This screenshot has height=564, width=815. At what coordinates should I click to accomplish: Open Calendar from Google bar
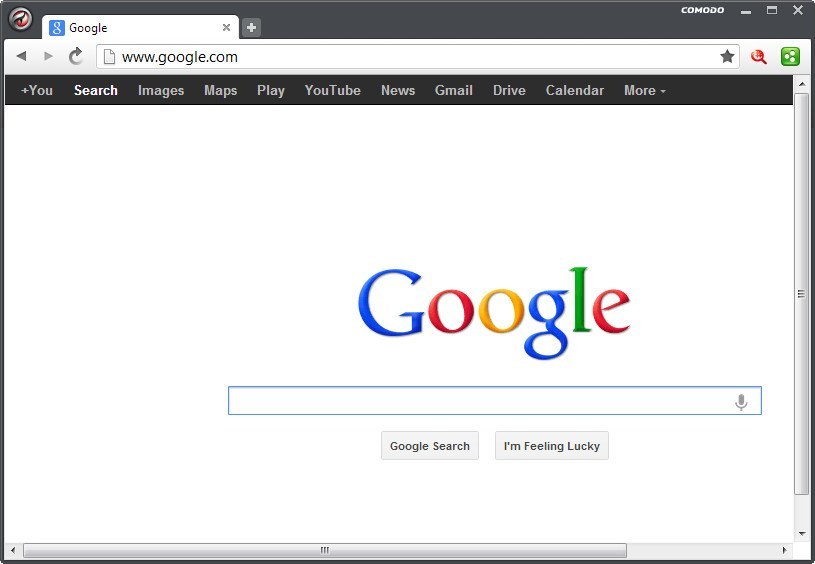pos(575,90)
